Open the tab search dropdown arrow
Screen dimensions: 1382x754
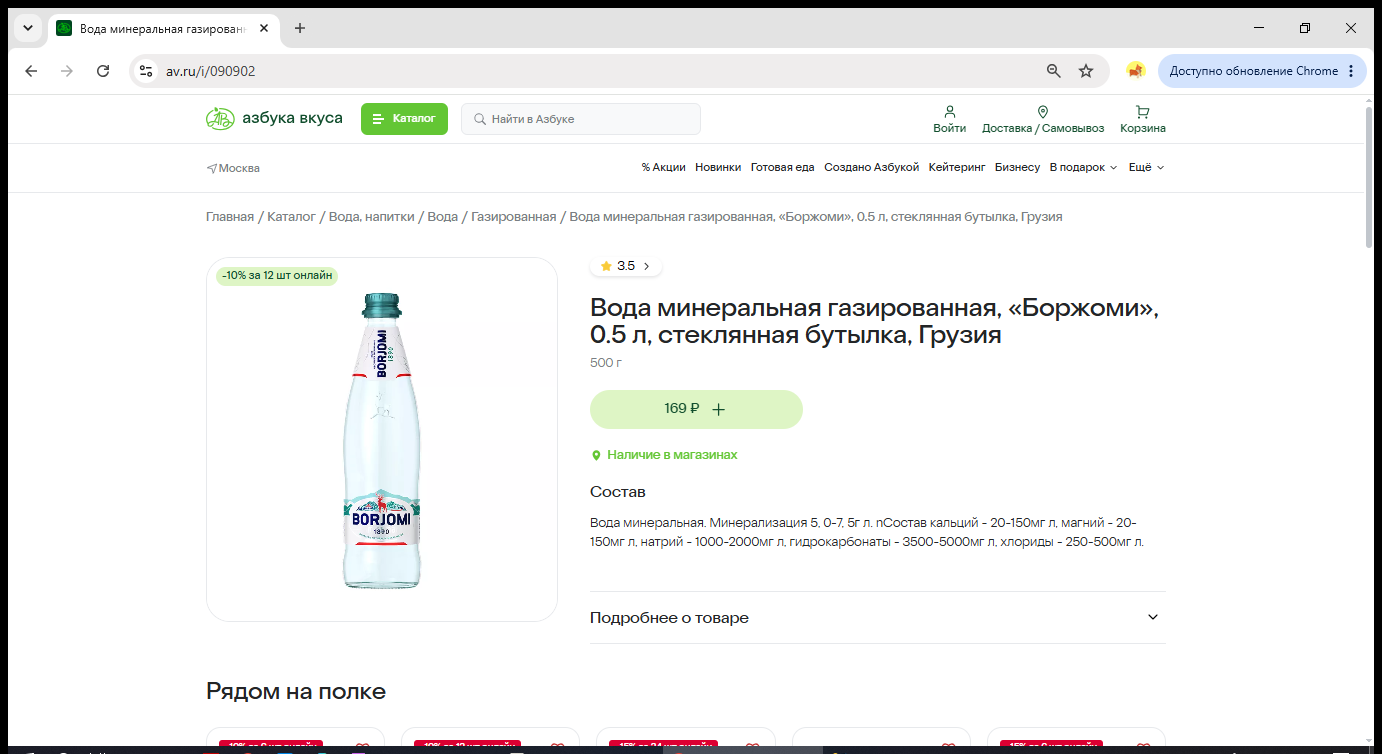pos(28,28)
